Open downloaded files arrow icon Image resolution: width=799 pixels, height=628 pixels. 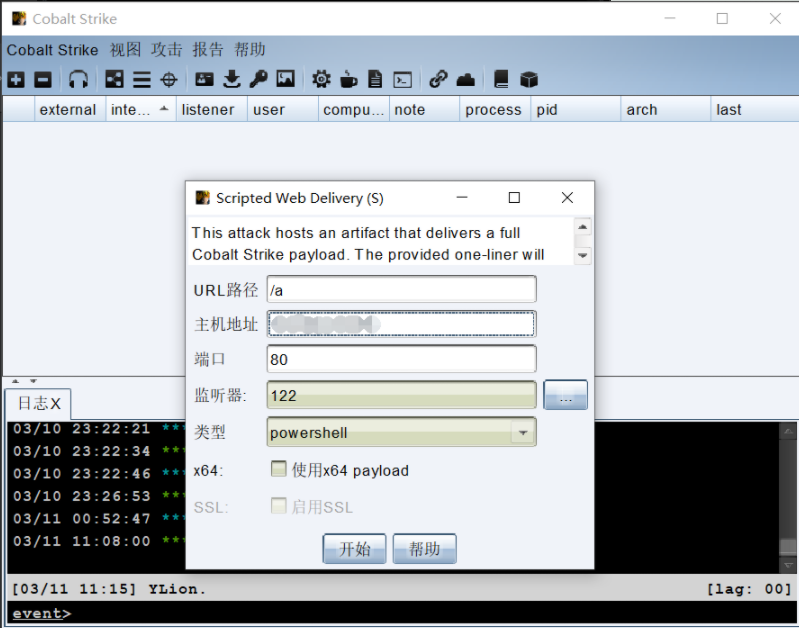[x=232, y=80]
